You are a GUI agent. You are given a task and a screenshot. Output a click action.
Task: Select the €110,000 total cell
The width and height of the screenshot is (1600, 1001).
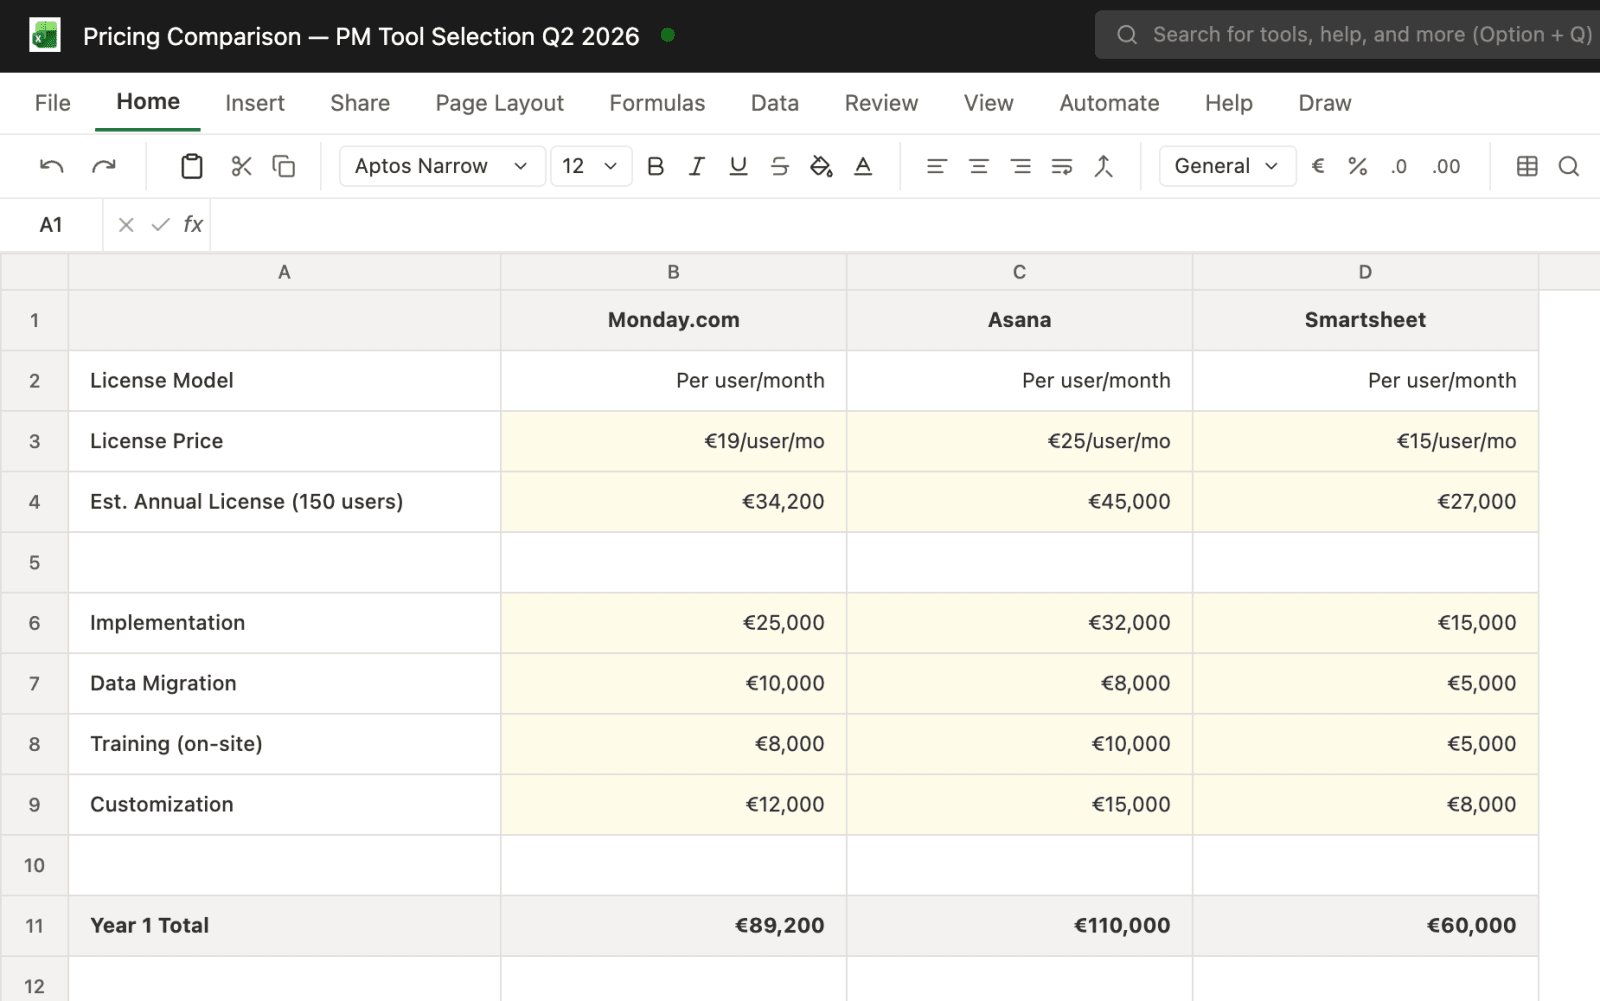tap(1019, 926)
